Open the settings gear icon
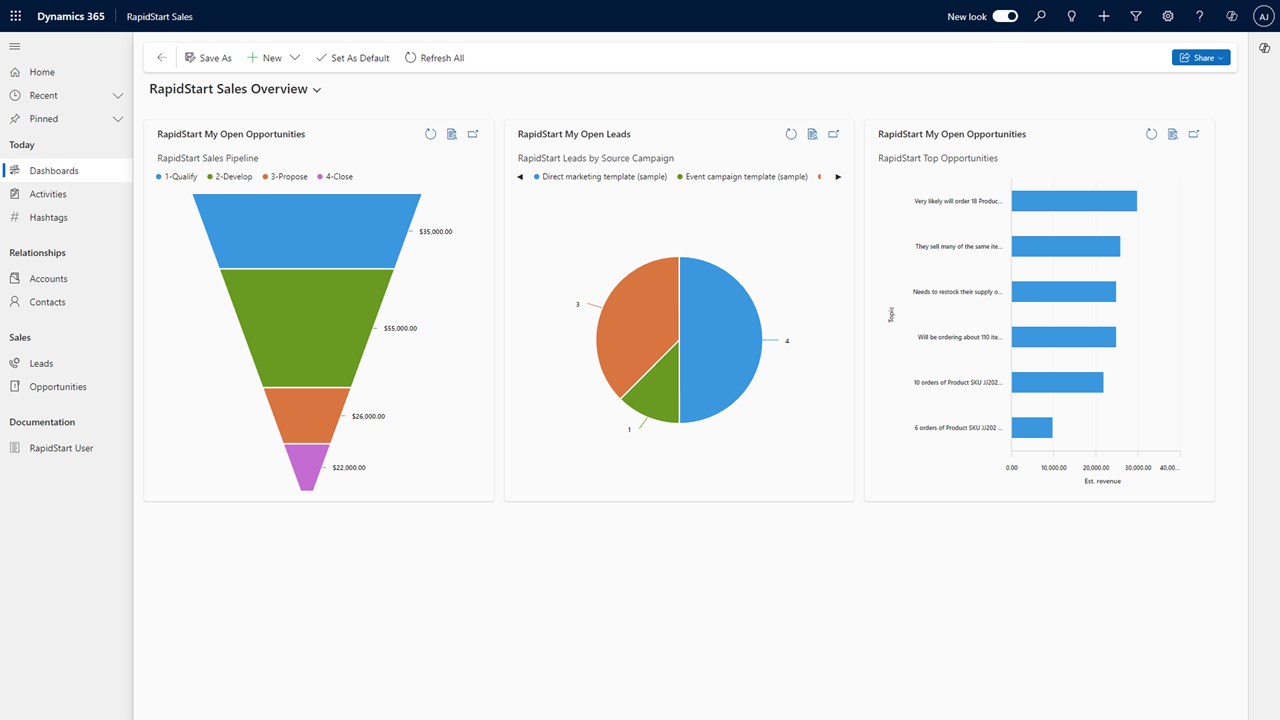Viewport: 1280px width, 720px height. (x=1168, y=16)
